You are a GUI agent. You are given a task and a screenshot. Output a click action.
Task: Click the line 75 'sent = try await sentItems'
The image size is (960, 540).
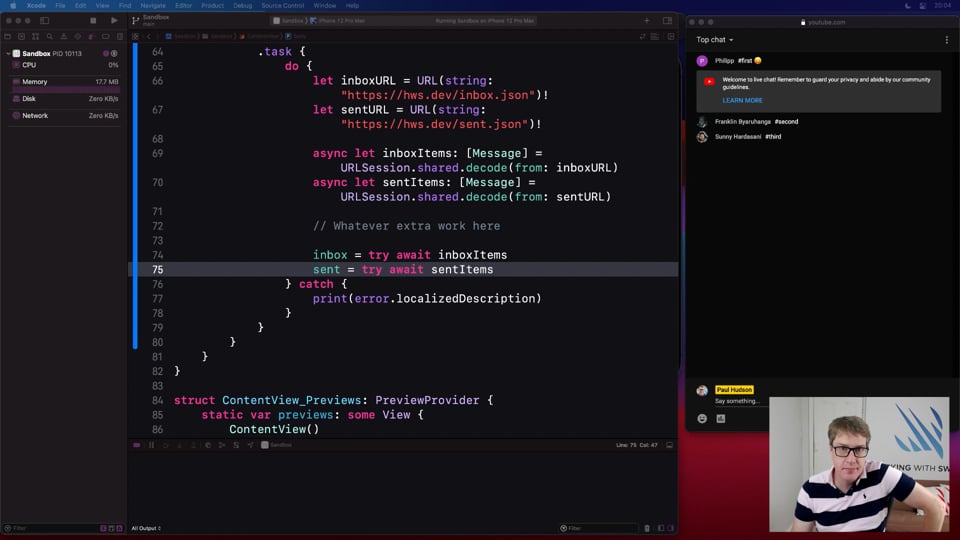[x=403, y=269]
